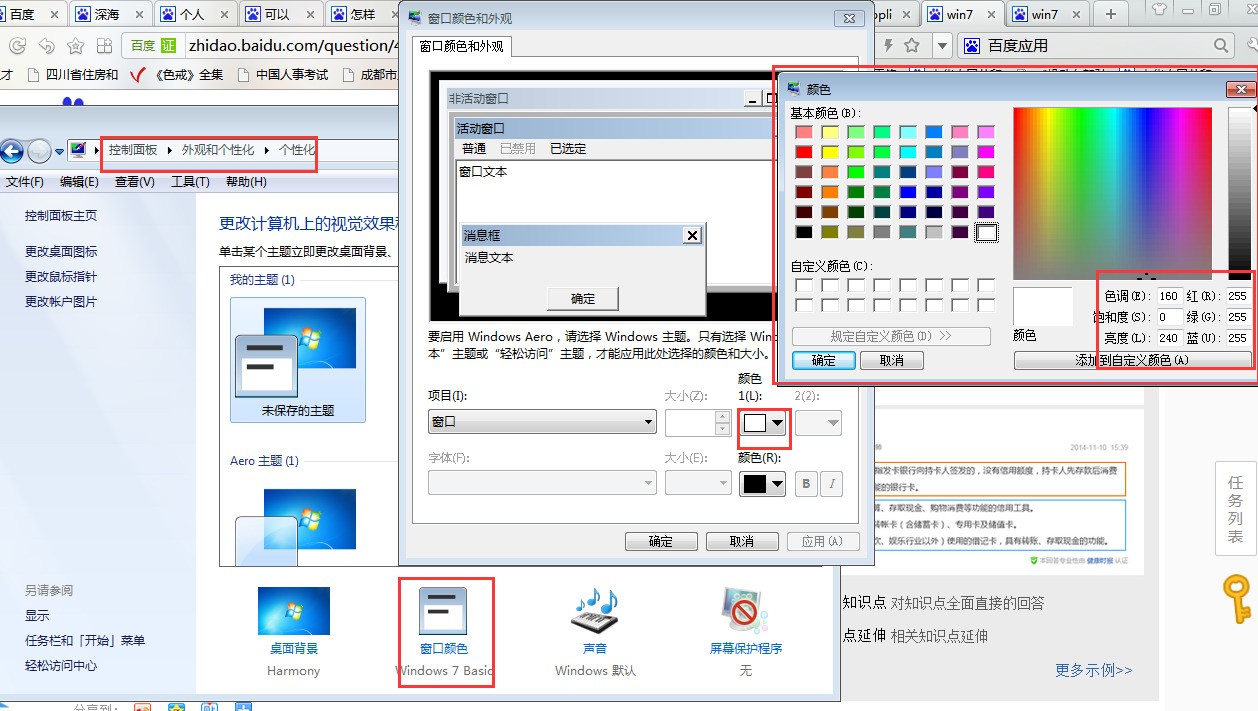Click the 亮度(L) luminance field
The image size is (1258, 711).
1168,338
